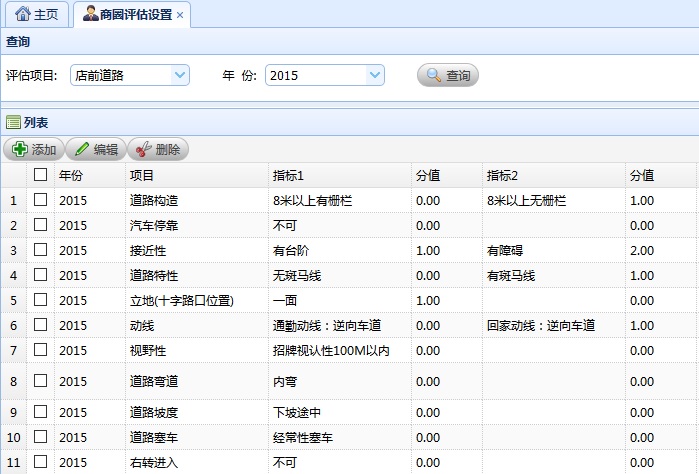The height and width of the screenshot is (474, 699).
Task: Check the 道路构造 row checkbox
Action: coord(41,199)
